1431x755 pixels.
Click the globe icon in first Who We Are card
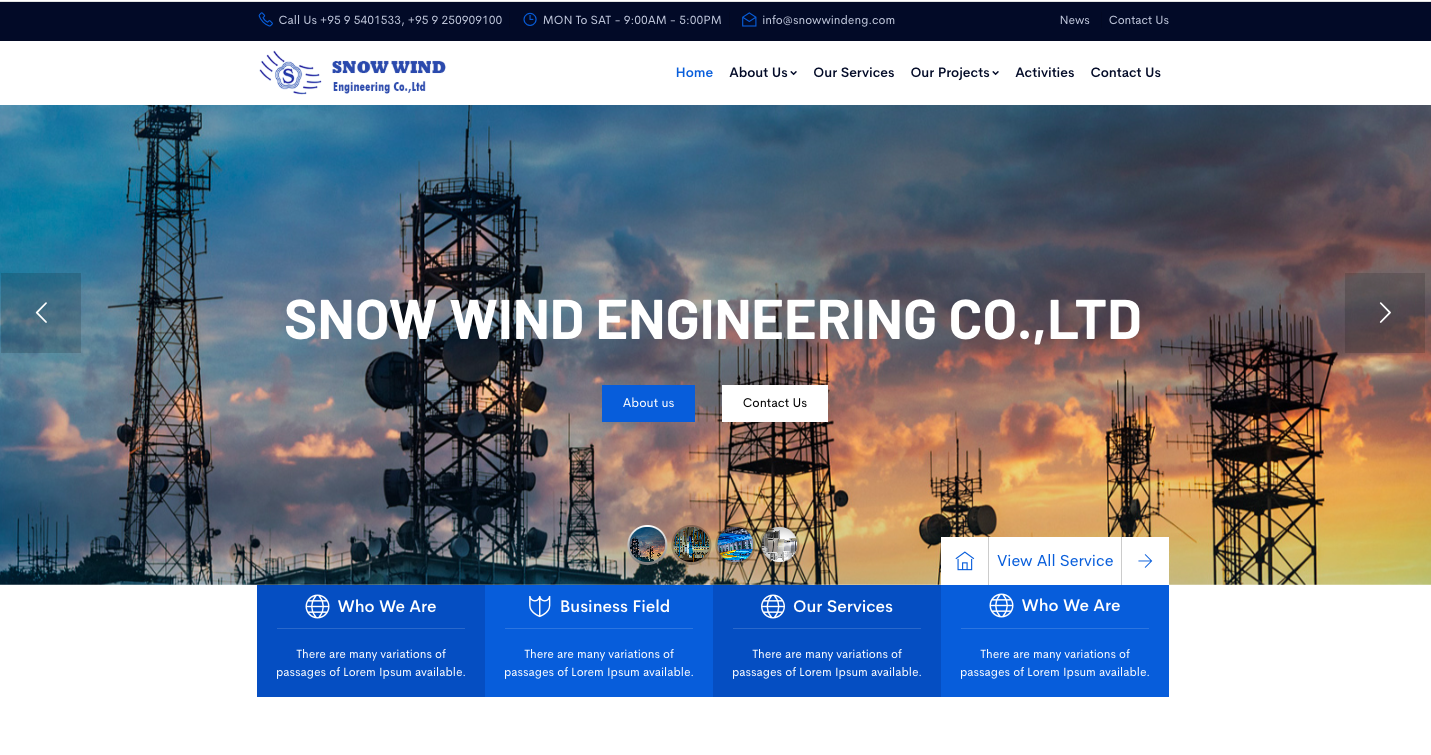pyautogui.click(x=317, y=606)
